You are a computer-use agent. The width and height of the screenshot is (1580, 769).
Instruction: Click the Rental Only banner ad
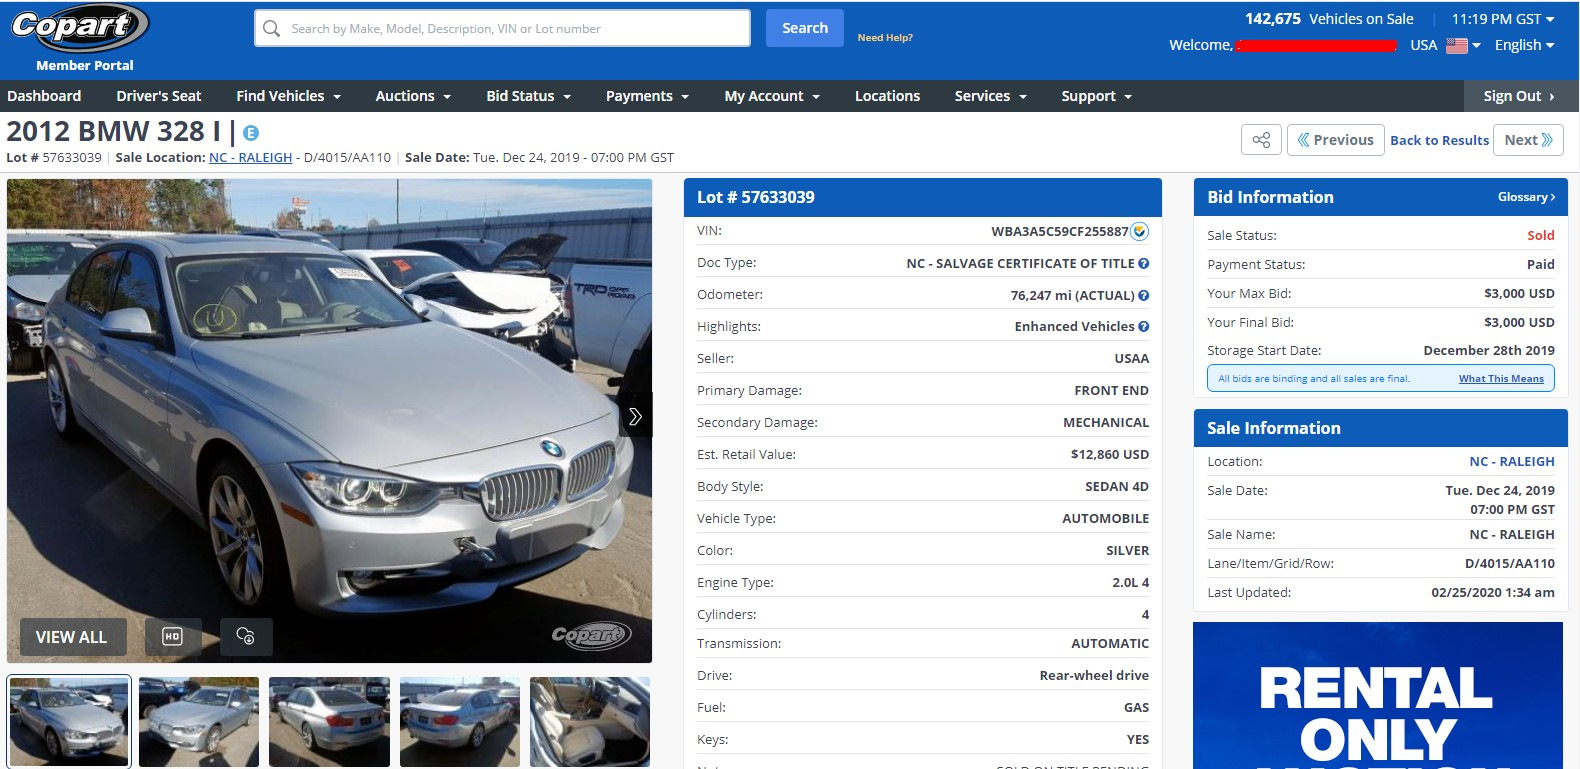click(1377, 695)
